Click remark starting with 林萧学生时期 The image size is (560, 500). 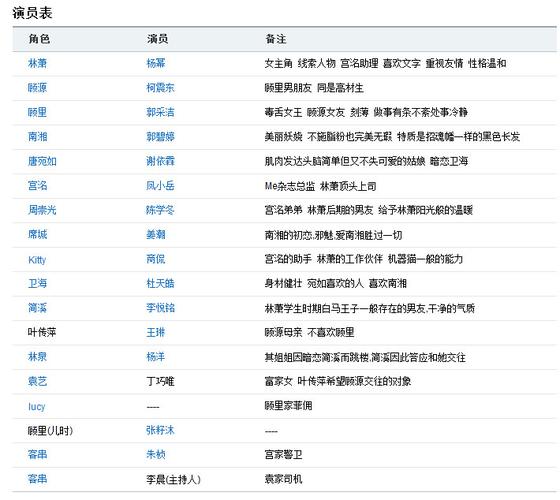tap(370, 308)
